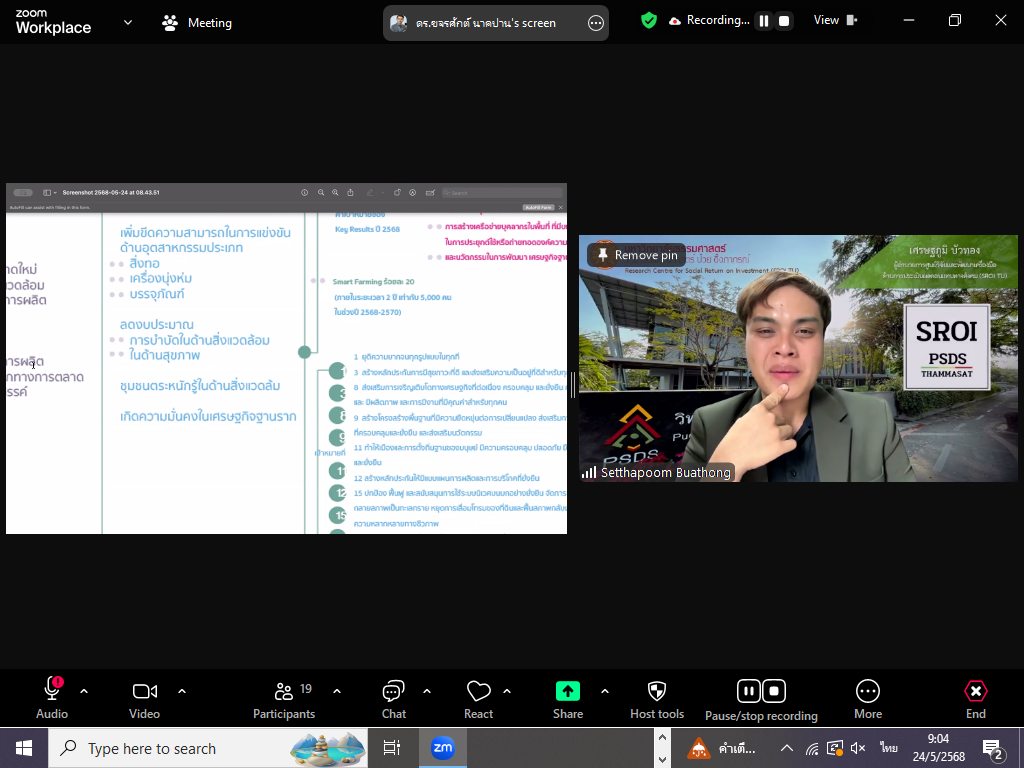Click the shared screen presenter label
This screenshot has width=1024, height=768.
[485, 23]
